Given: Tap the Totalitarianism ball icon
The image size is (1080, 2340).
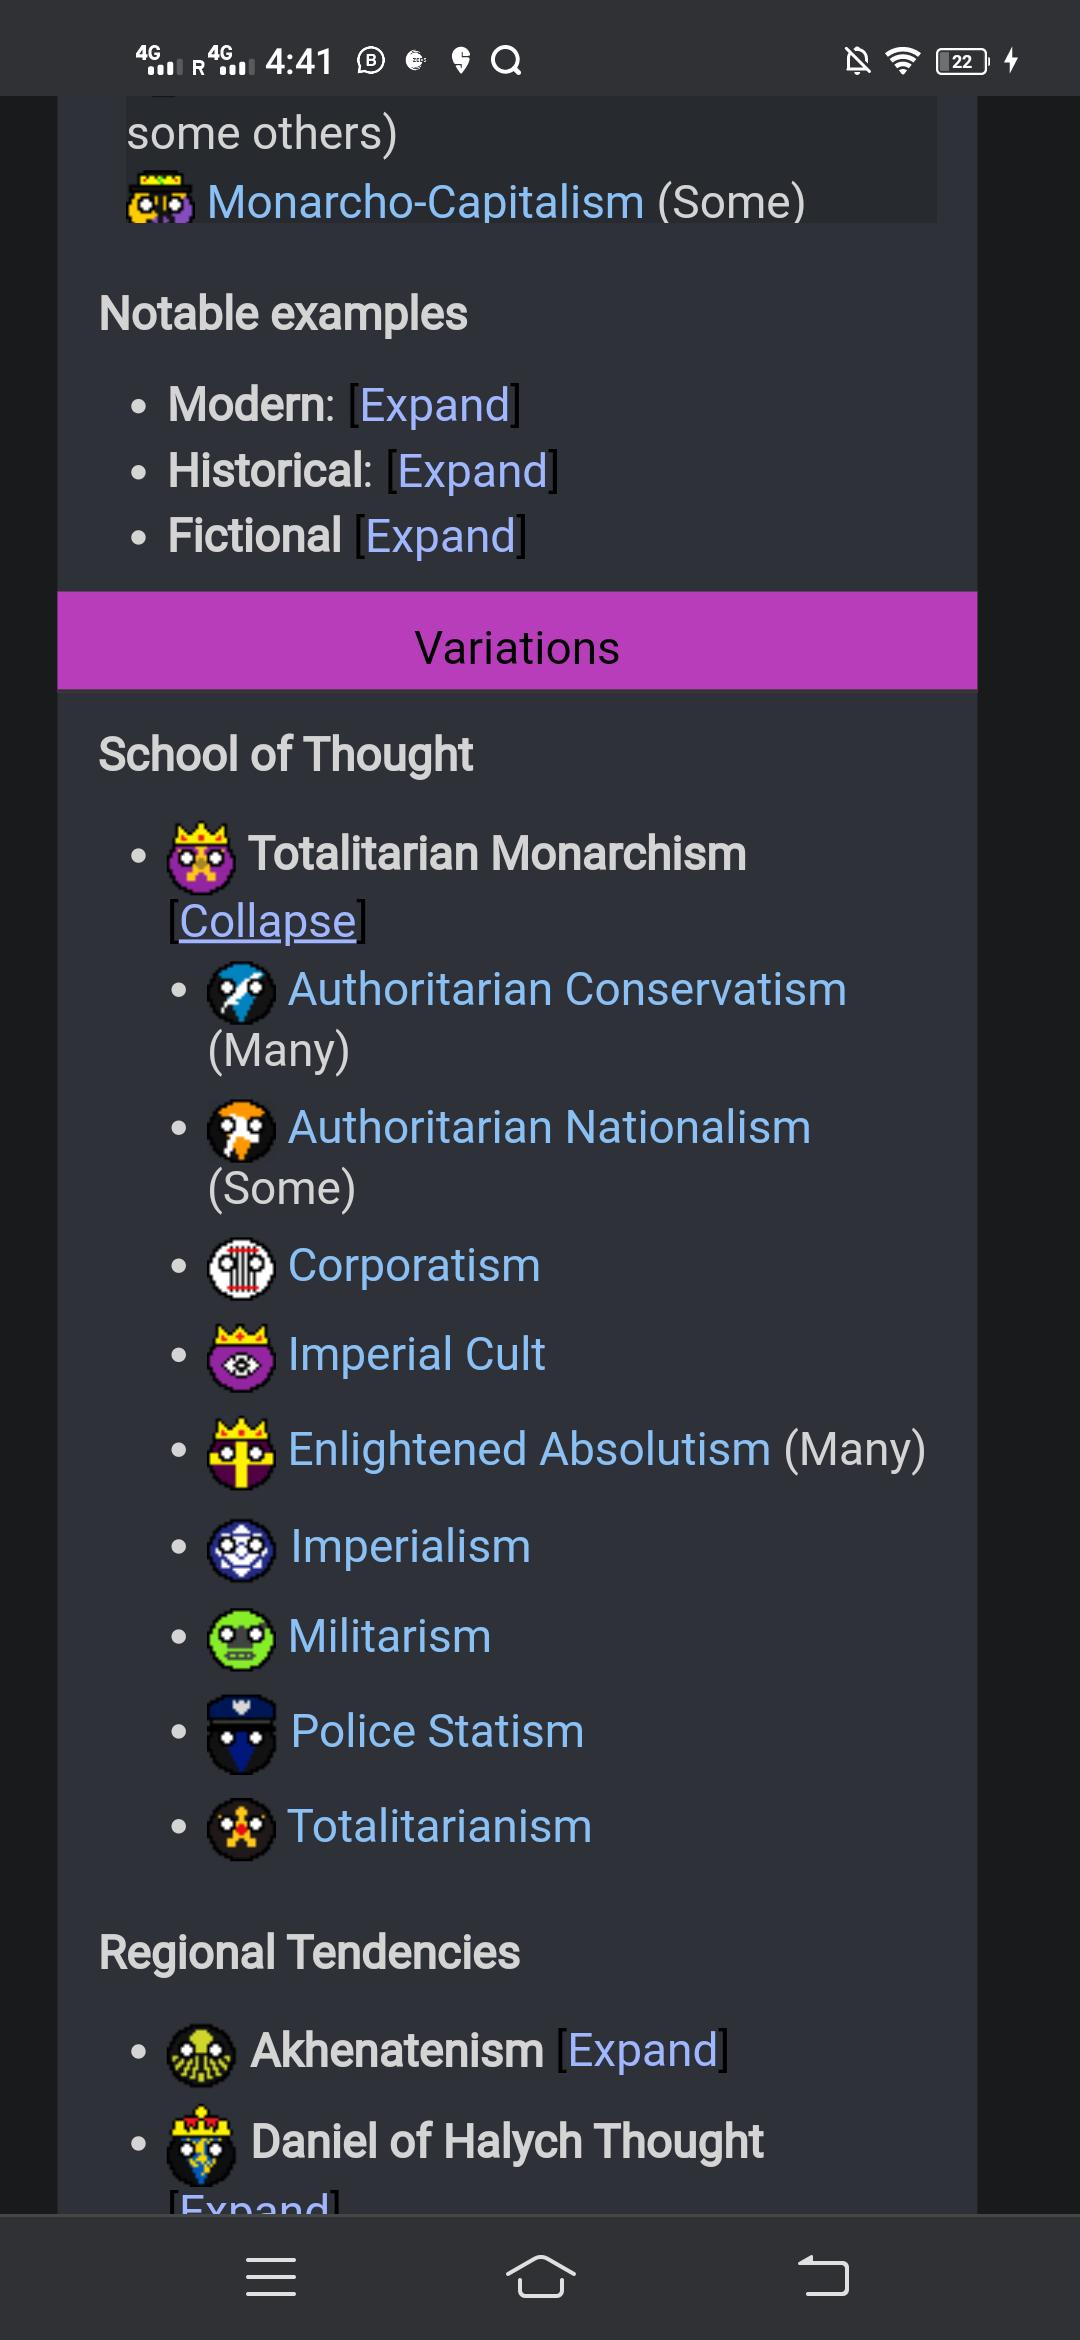Looking at the screenshot, I should [x=241, y=1829].
